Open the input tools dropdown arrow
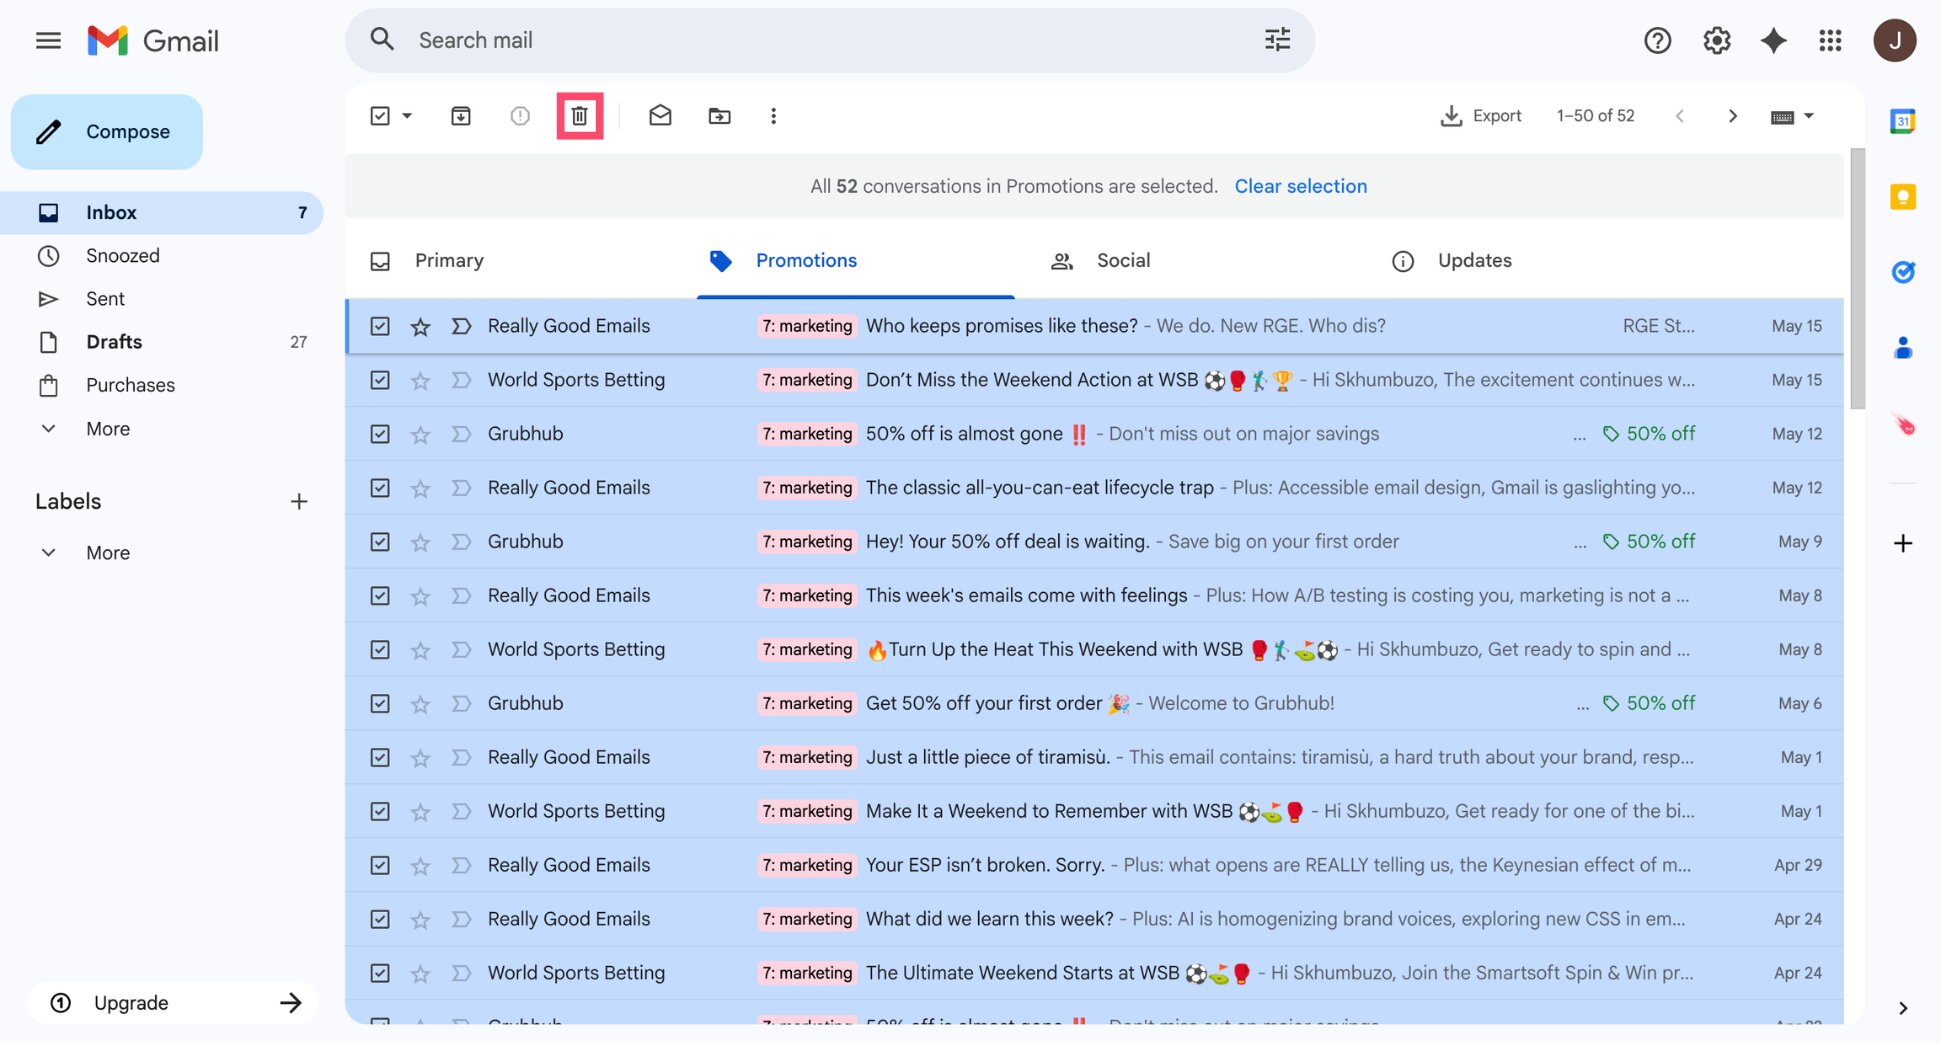The height and width of the screenshot is (1043, 1941). (1808, 116)
